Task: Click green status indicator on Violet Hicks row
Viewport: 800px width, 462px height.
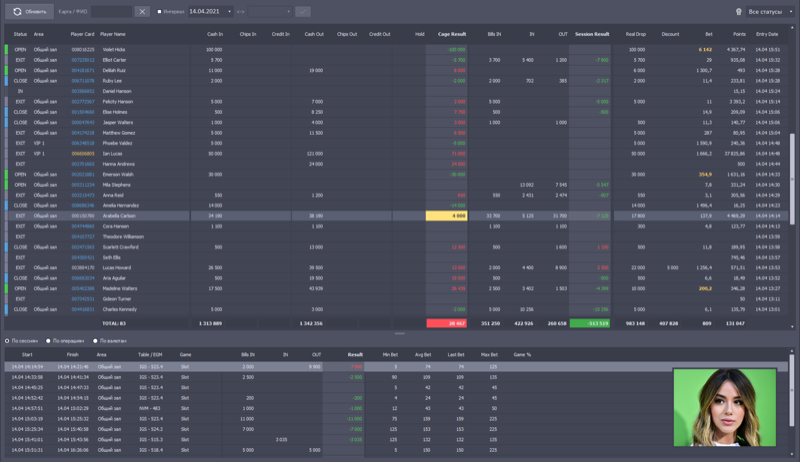Action: click(6, 48)
